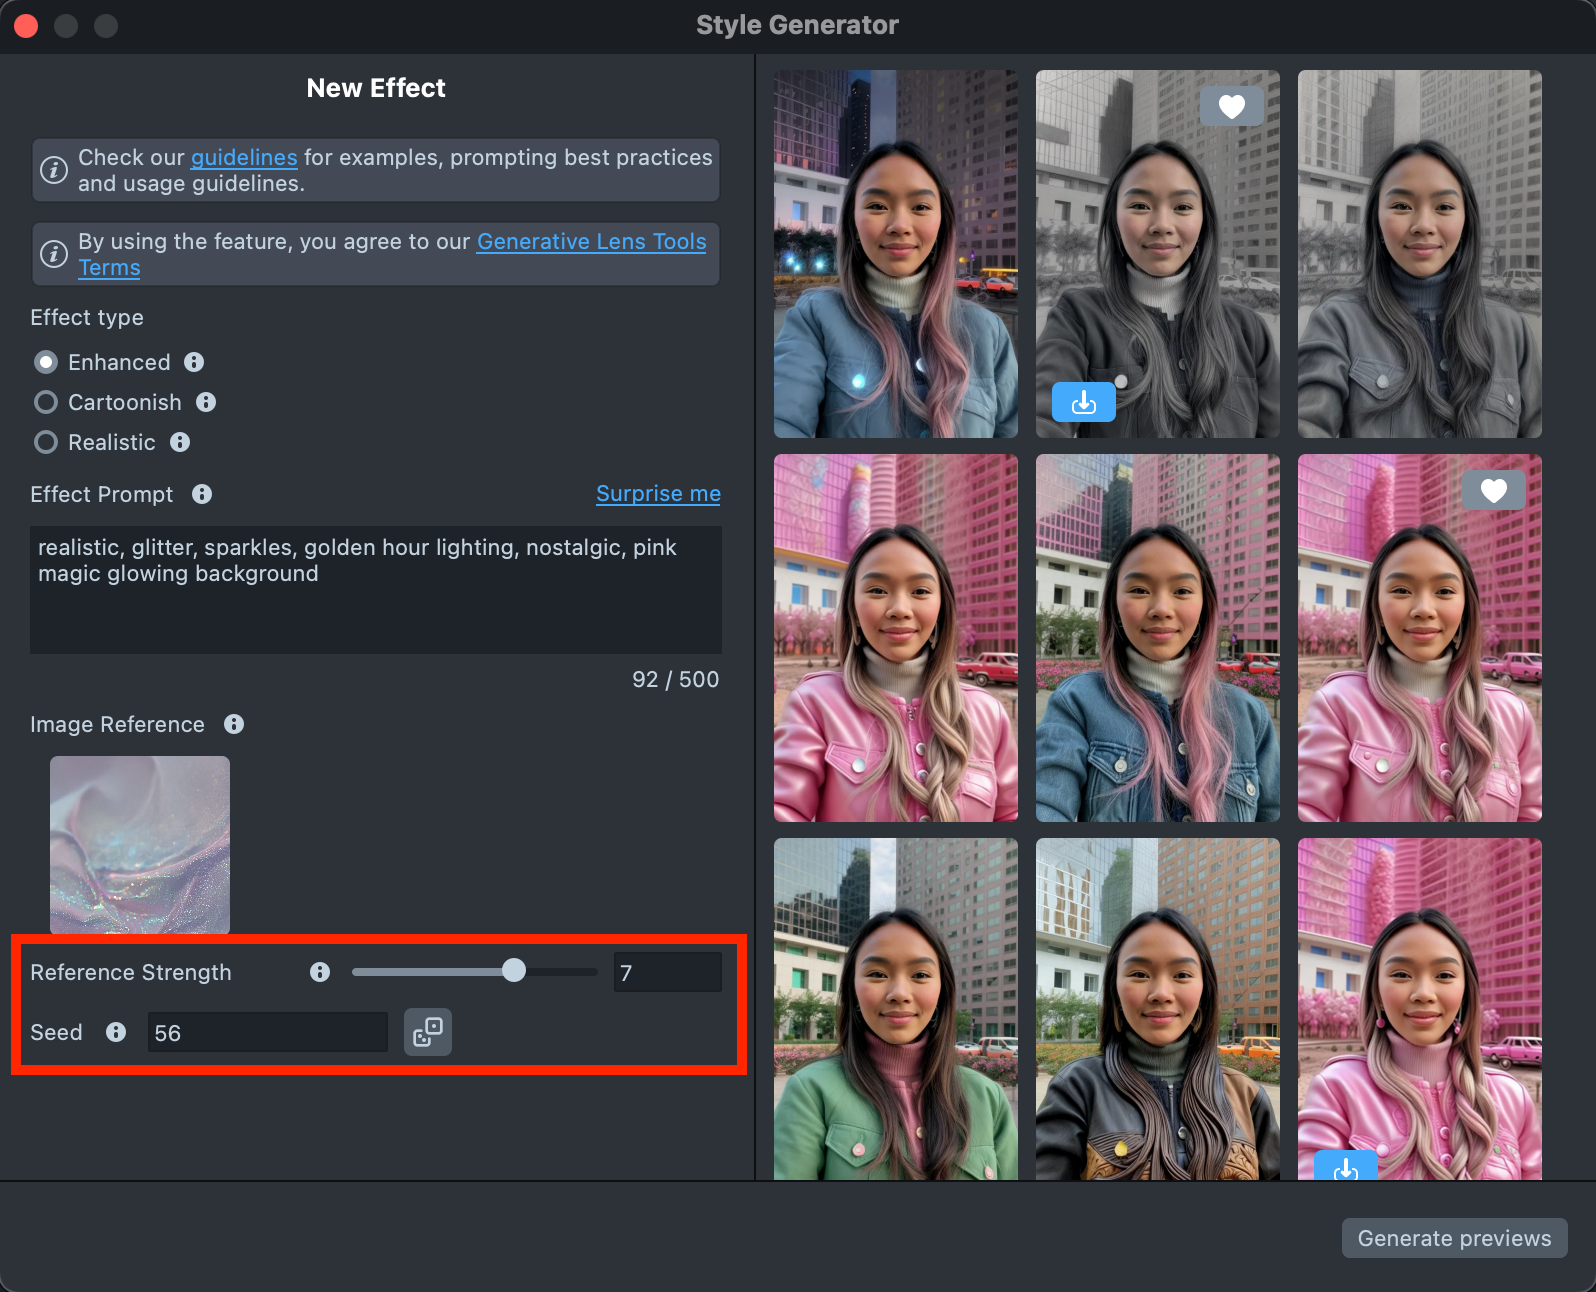Click info icon next to Cartoonish
This screenshot has width=1596, height=1292.
(206, 402)
